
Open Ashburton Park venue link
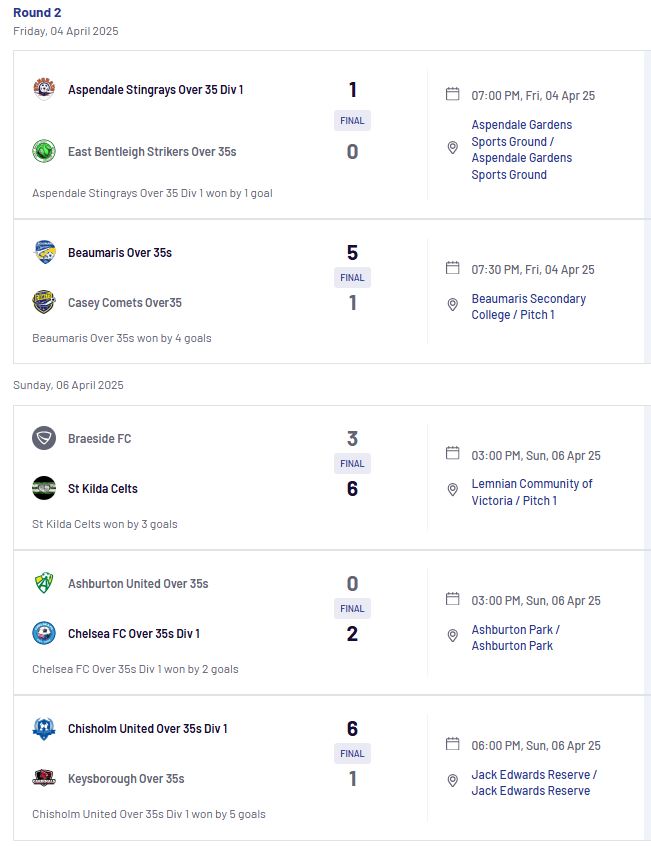pyautogui.click(x=516, y=638)
